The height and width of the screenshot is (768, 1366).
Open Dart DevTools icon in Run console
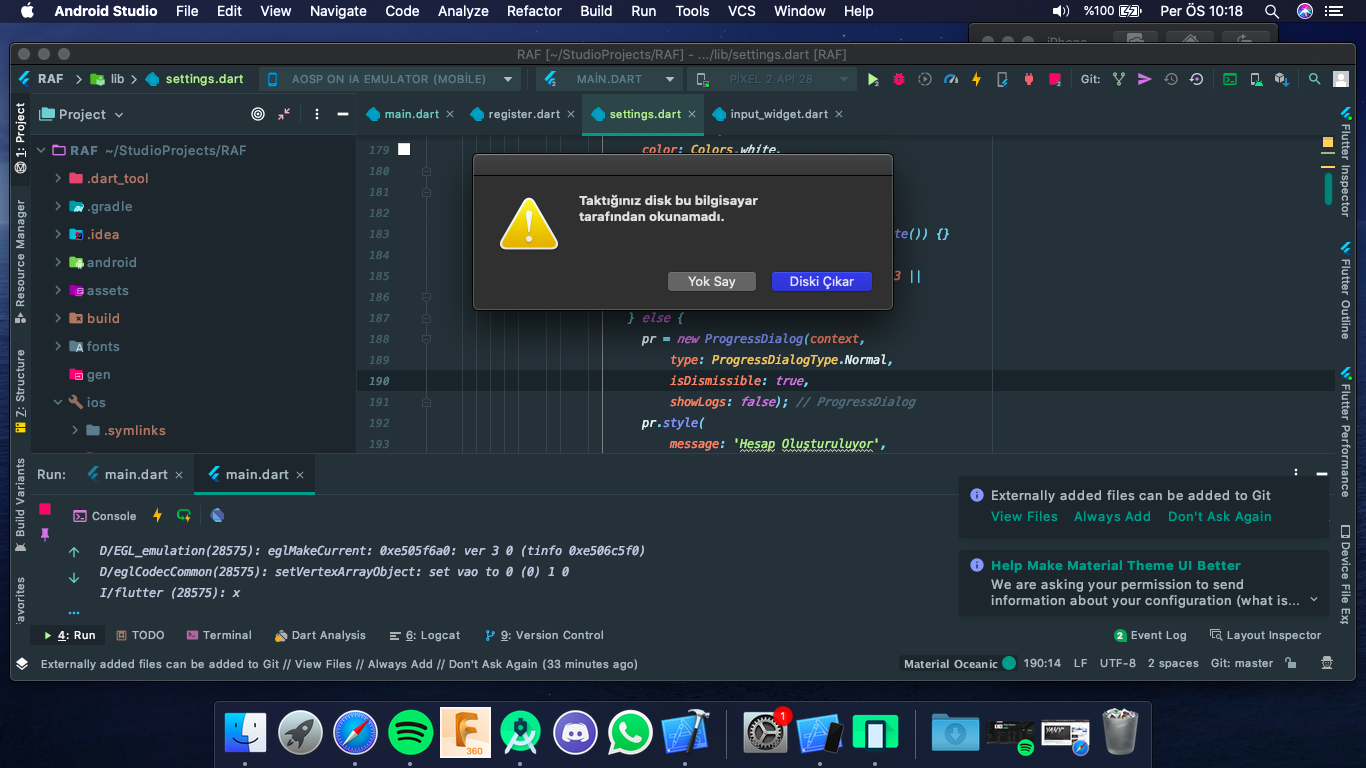click(217, 516)
